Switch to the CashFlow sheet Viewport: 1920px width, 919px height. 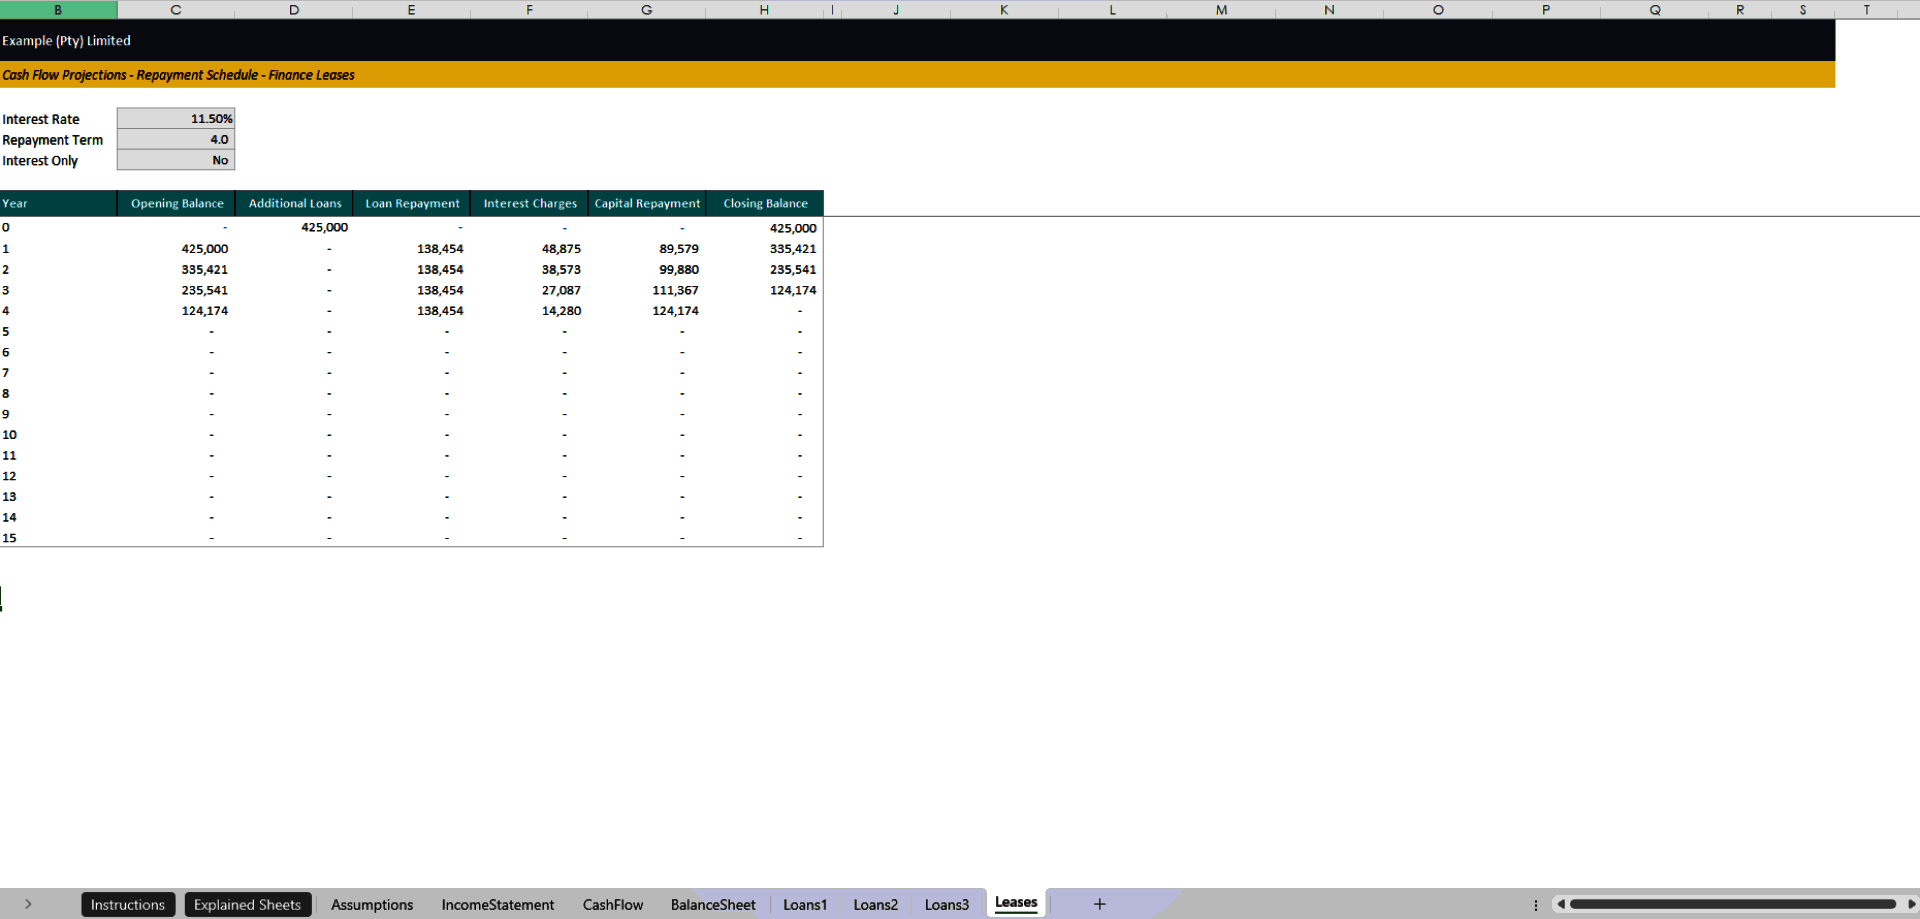tap(612, 904)
